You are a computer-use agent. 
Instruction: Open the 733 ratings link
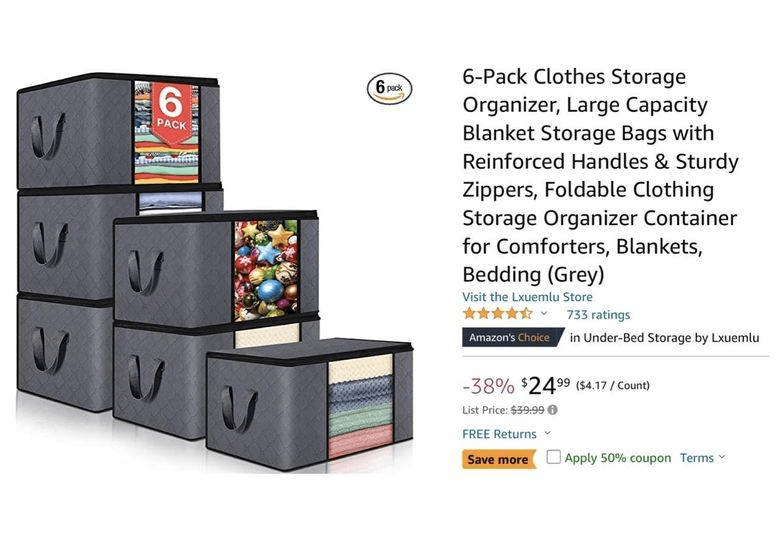click(x=598, y=314)
